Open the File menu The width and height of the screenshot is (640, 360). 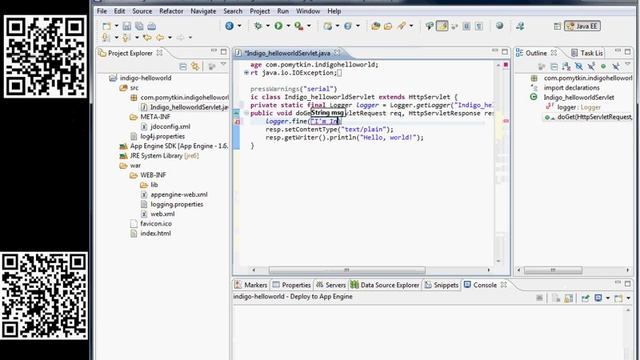(102, 11)
